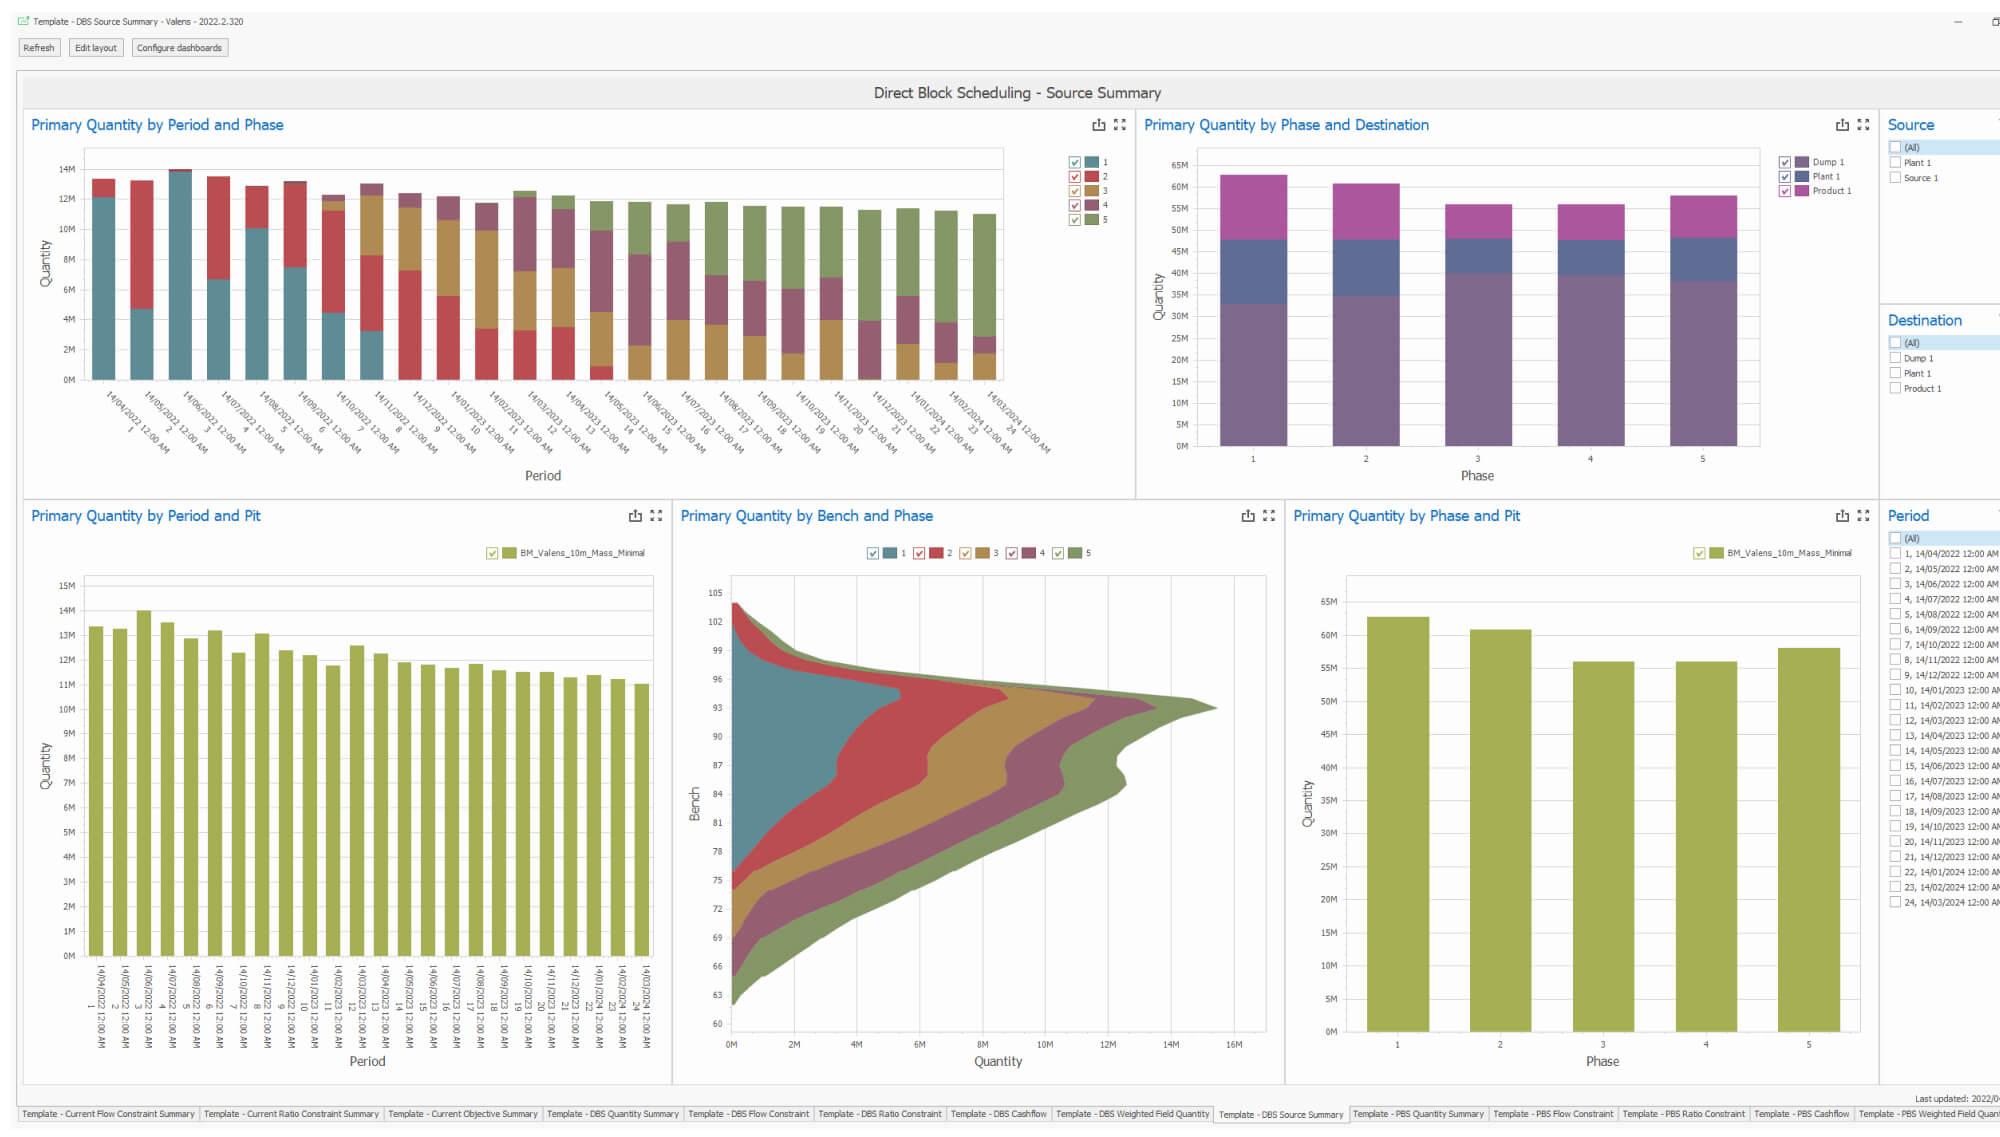Click export icon on Period and Phase chart
The width and height of the screenshot is (2000, 1137).
pos(1098,125)
